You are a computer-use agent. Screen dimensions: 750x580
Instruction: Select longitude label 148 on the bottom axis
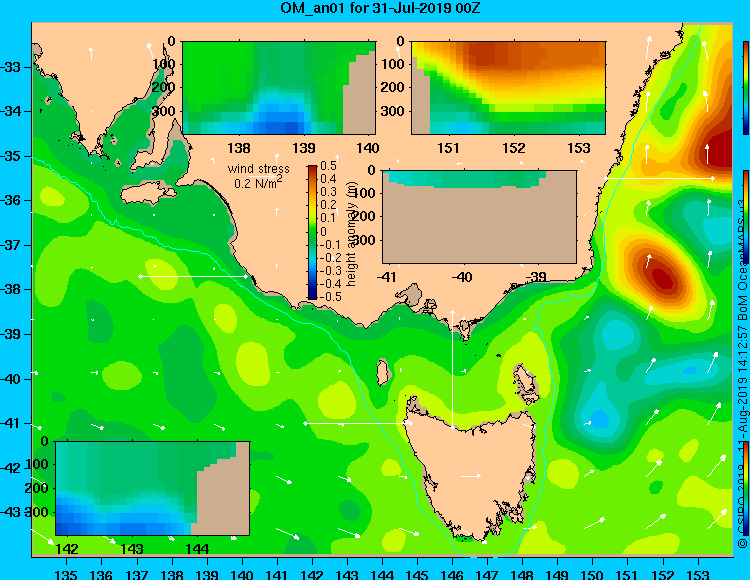pos(522,574)
